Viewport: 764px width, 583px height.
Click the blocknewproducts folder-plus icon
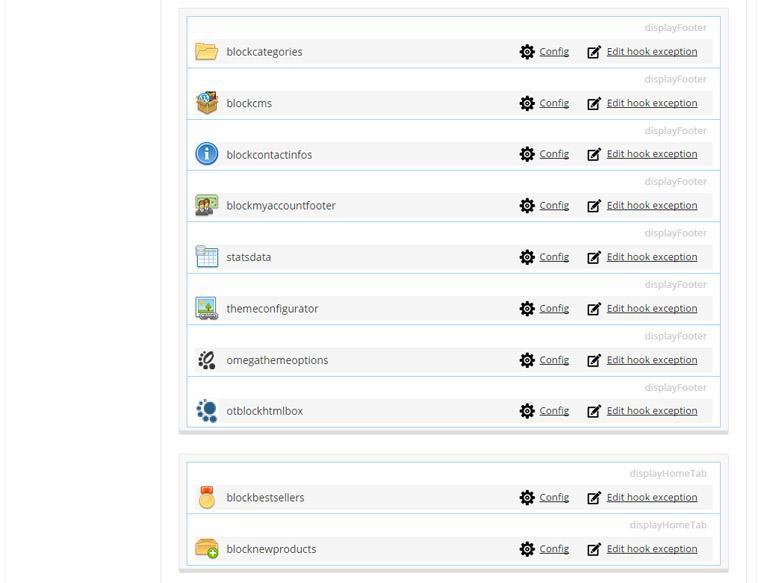click(207, 549)
